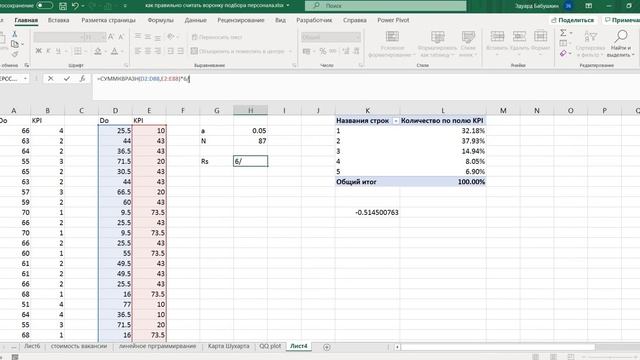Open the Разметка страницы tab
The image size is (640, 360).
[108, 20]
